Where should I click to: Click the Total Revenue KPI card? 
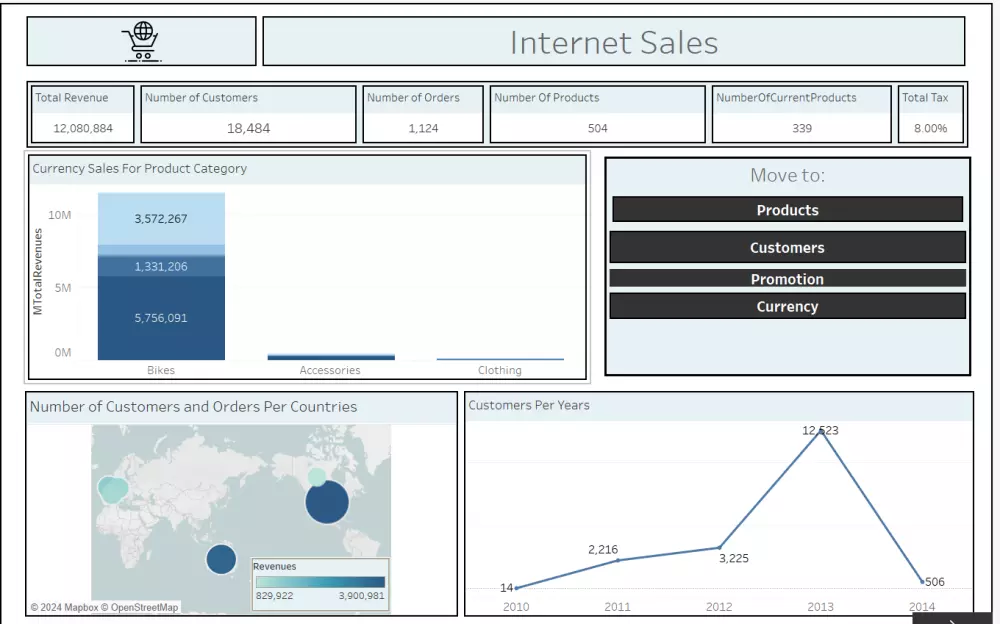(x=82, y=113)
